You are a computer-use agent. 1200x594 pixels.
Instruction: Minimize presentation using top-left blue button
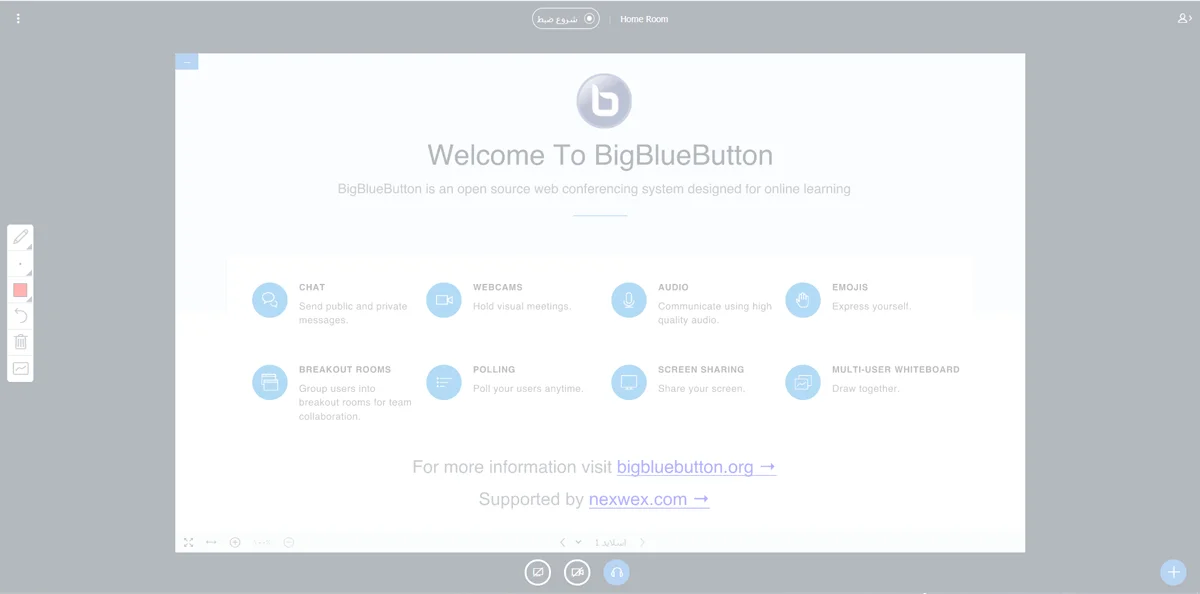(x=187, y=62)
